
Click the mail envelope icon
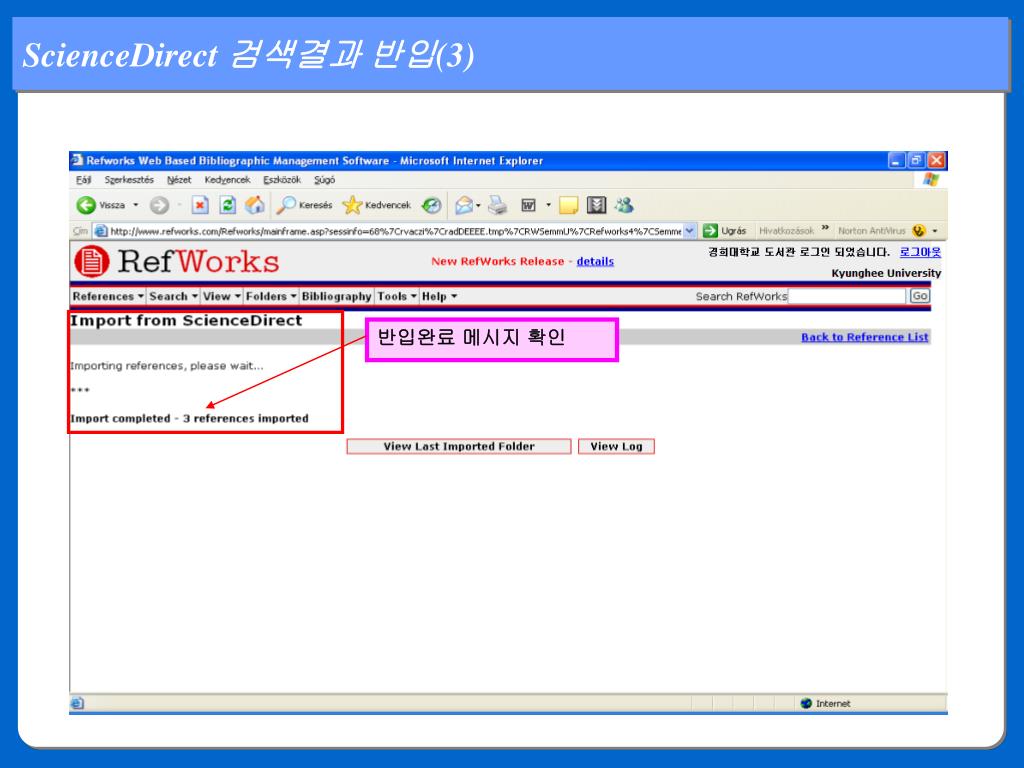pyautogui.click(x=463, y=205)
